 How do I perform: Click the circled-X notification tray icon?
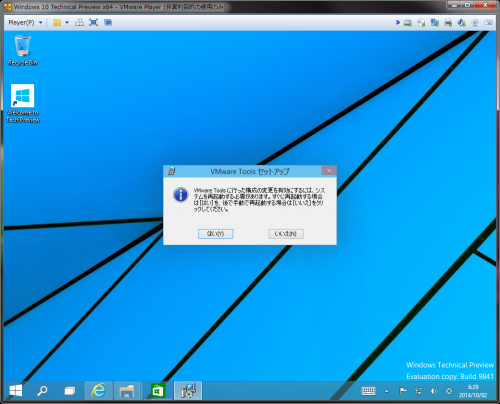[x=449, y=391]
